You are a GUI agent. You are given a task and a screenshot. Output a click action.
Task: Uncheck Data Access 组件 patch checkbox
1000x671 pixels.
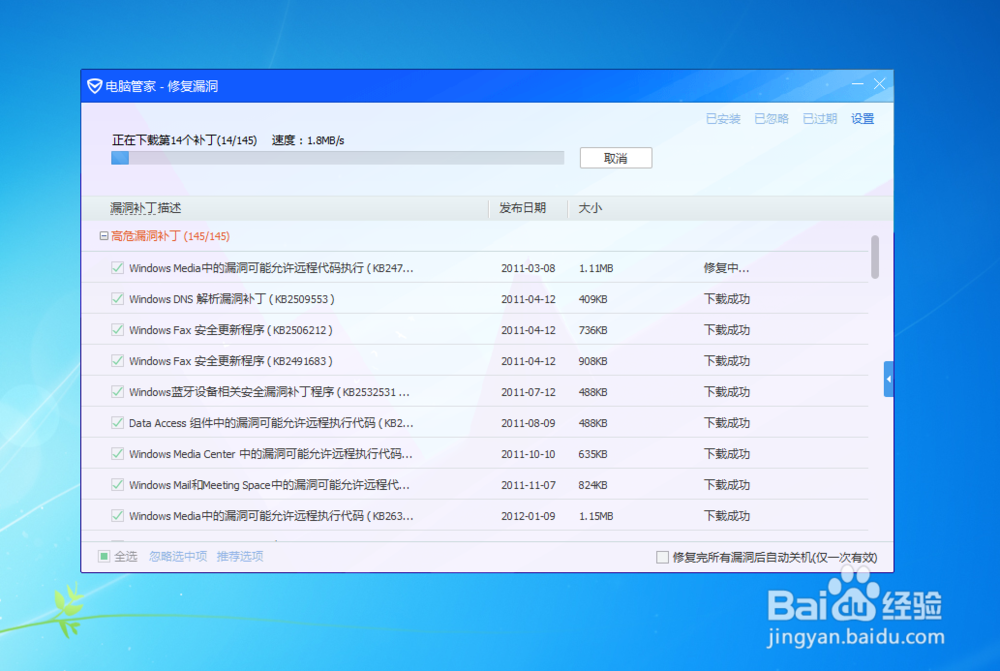[117, 423]
